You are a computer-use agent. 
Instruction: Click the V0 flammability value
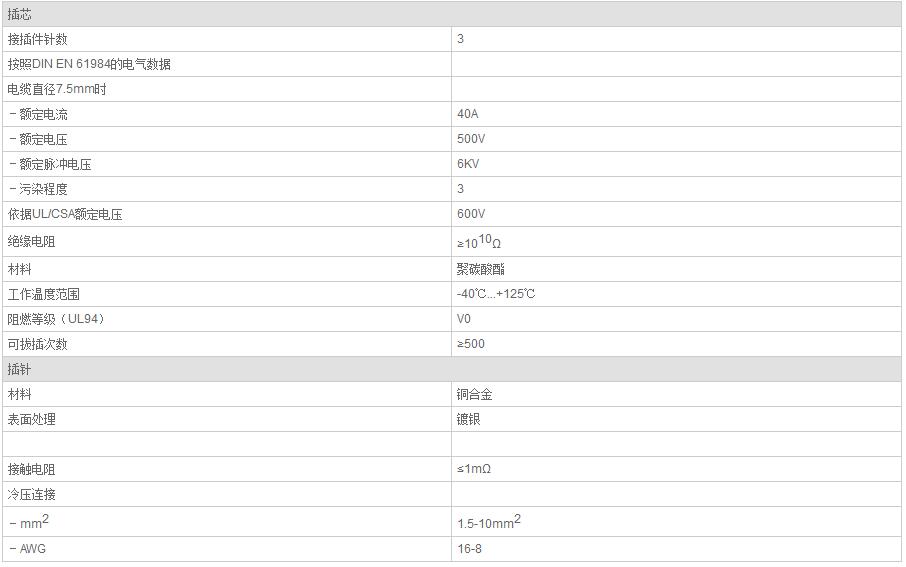(463, 318)
